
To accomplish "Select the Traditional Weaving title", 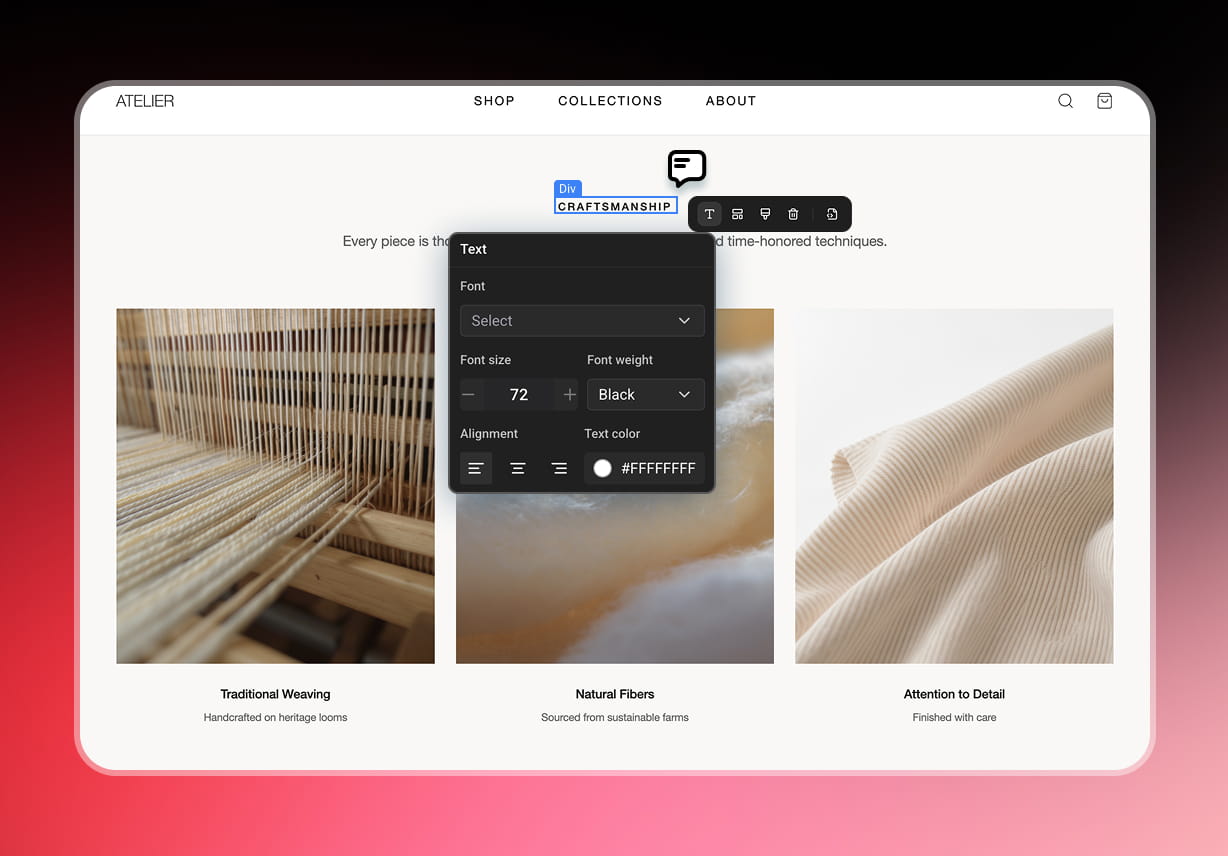I will coord(275,694).
